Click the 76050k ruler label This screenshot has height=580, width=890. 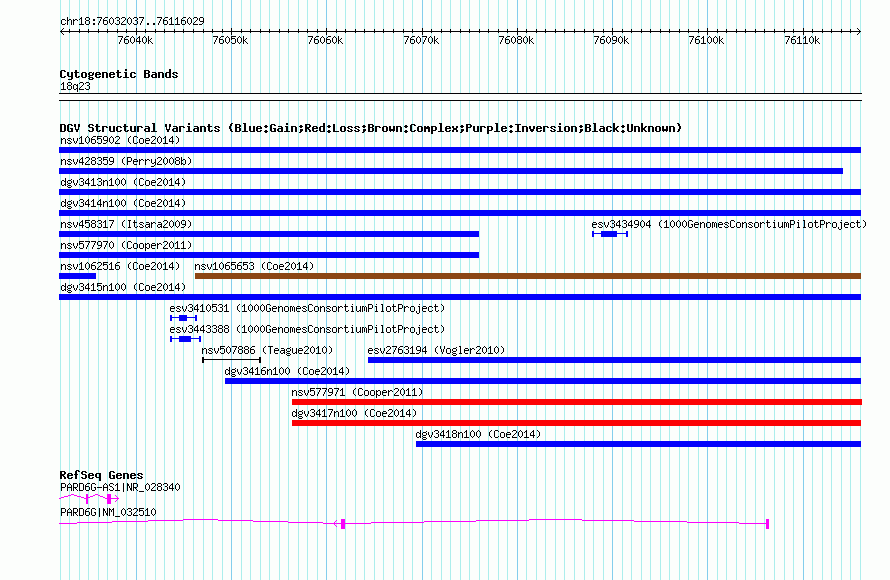230,40
